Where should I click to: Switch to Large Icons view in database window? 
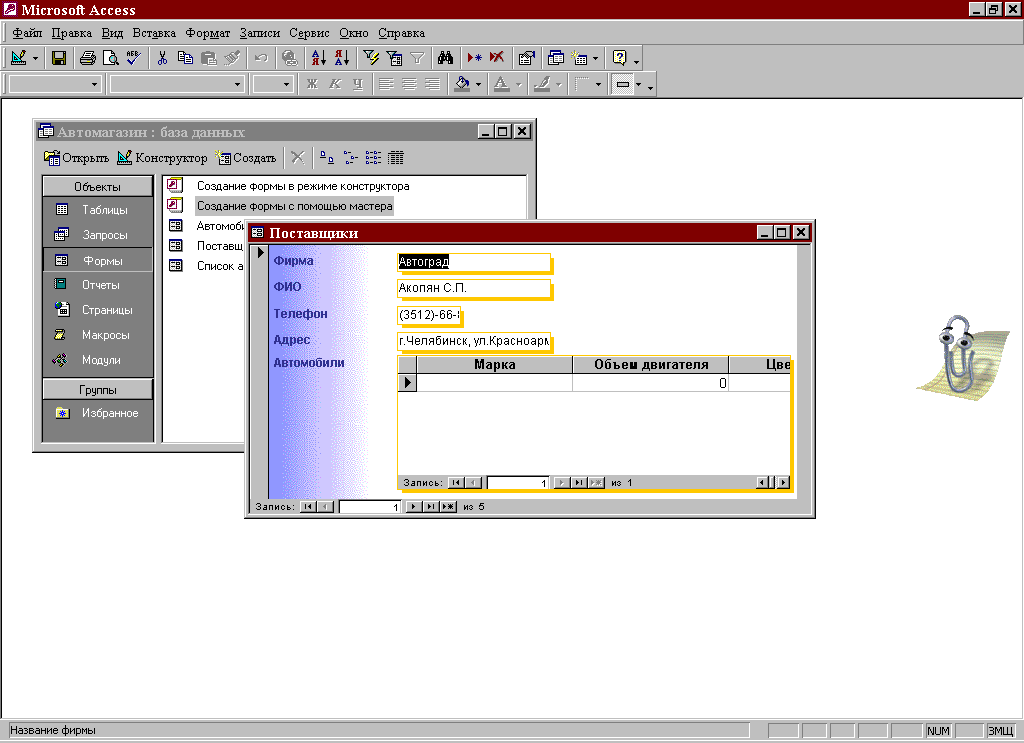tap(327, 157)
